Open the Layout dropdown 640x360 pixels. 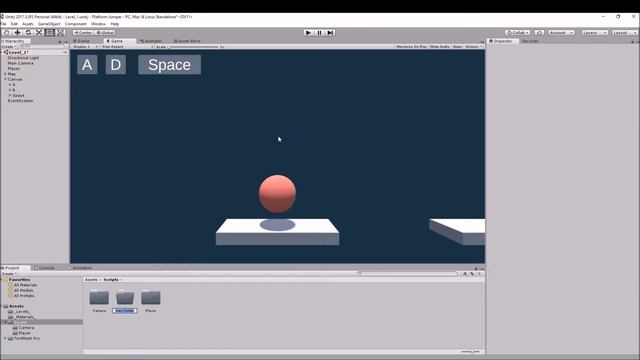pyautogui.click(x=624, y=32)
